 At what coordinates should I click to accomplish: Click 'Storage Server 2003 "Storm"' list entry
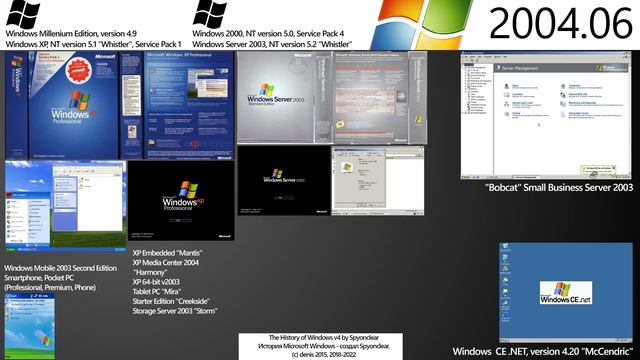(x=175, y=311)
